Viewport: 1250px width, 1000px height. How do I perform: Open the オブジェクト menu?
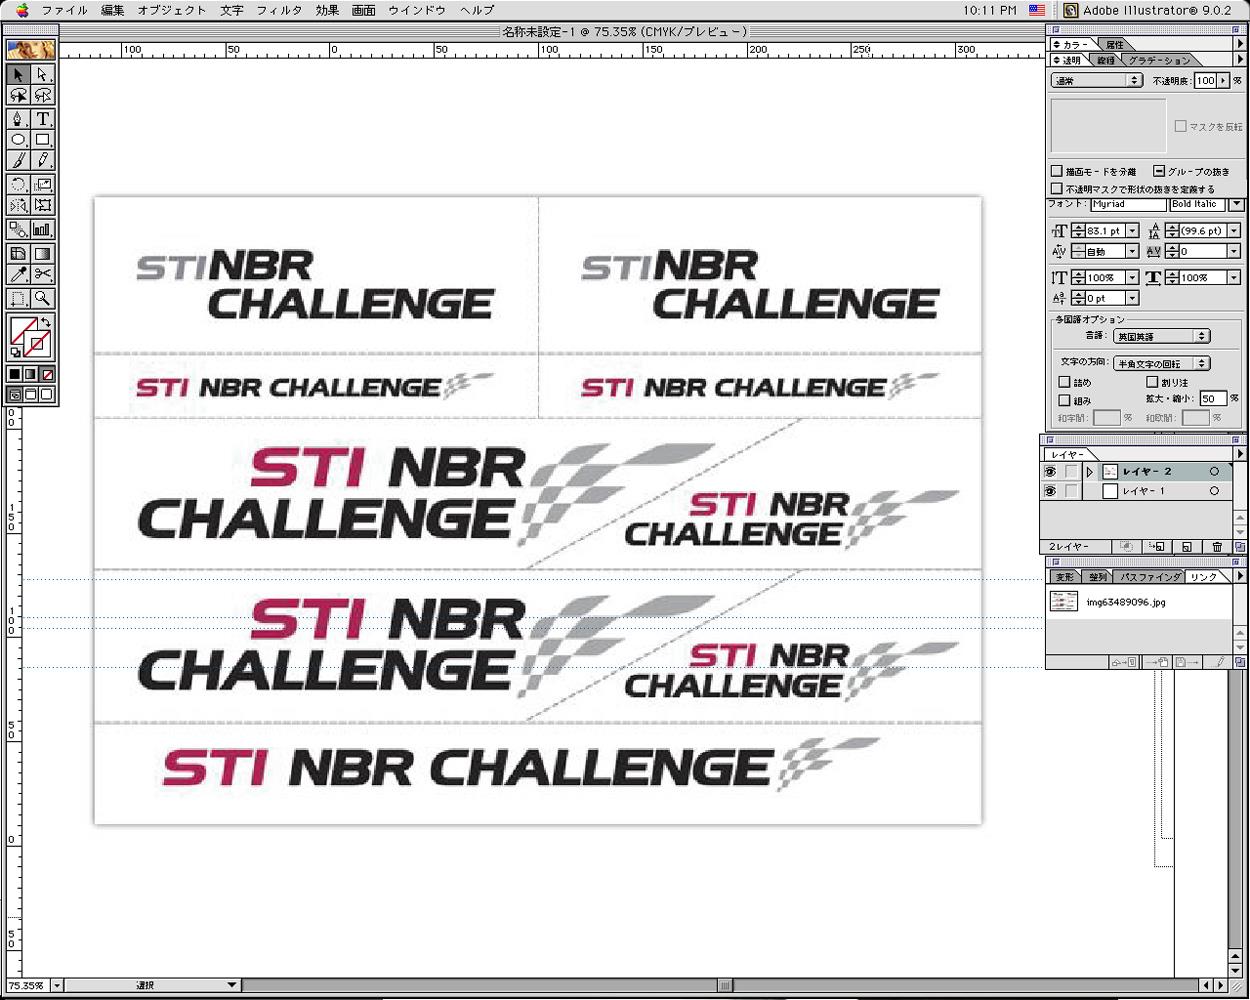[171, 10]
